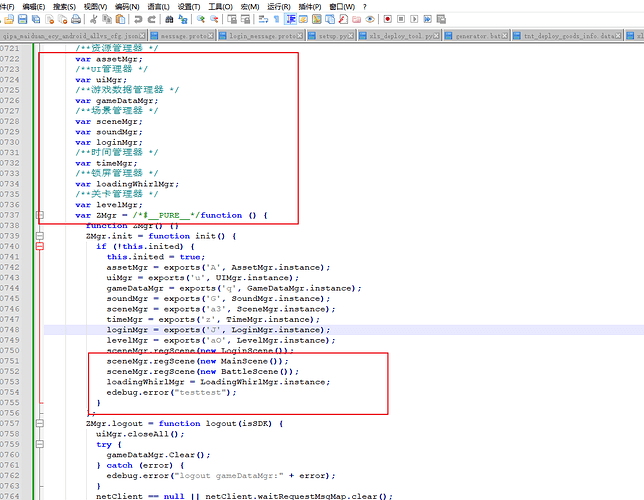This screenshot has width=644, height=500.
Task: Open the Folder as Workspace icon
Action: pyautogui.click(x=356, y=19)
